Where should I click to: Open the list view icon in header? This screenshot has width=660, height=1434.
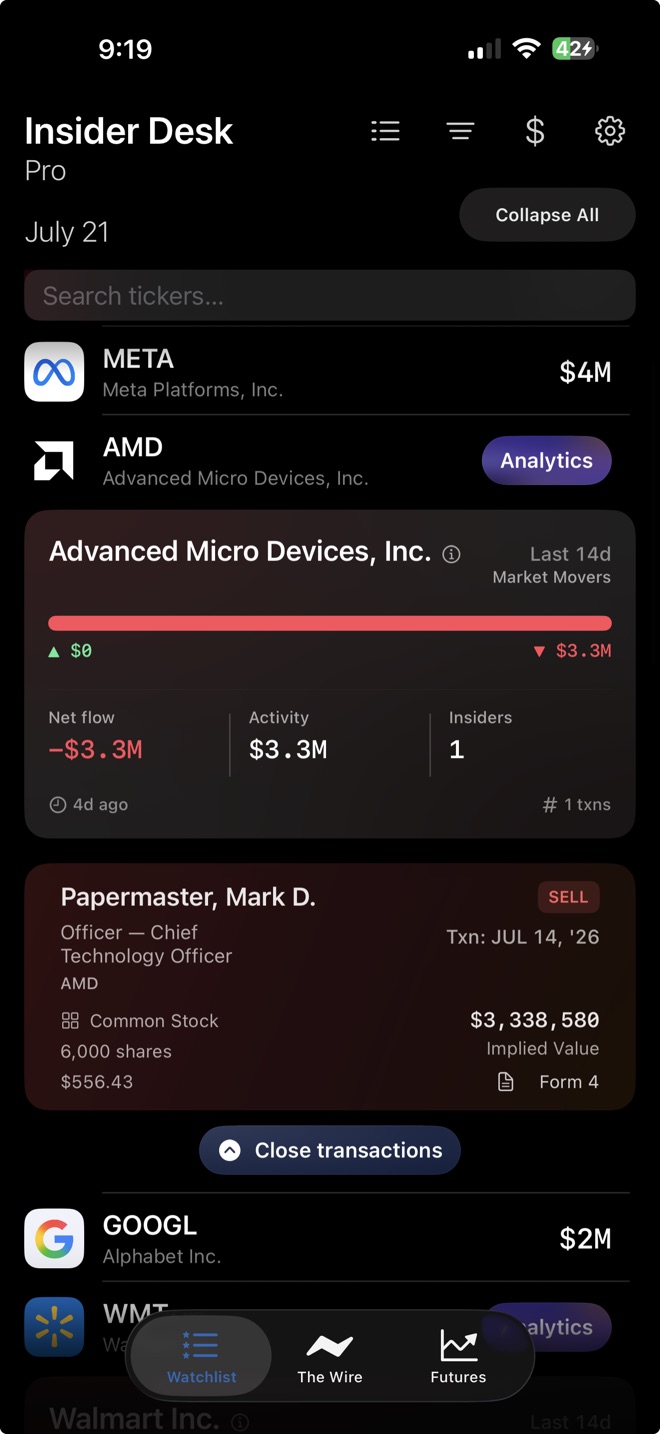[x=385, y=131]
